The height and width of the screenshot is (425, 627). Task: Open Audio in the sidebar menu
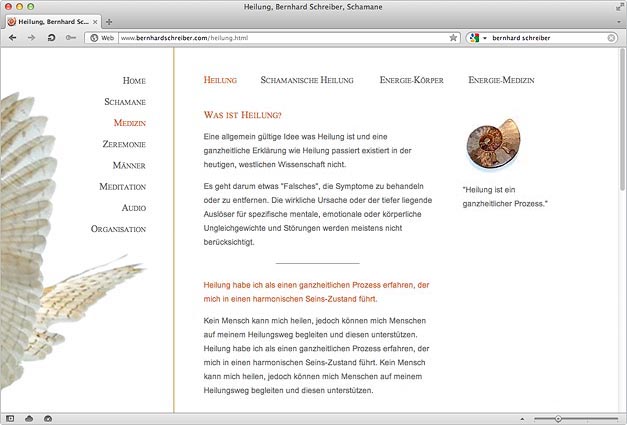[134, 208]
